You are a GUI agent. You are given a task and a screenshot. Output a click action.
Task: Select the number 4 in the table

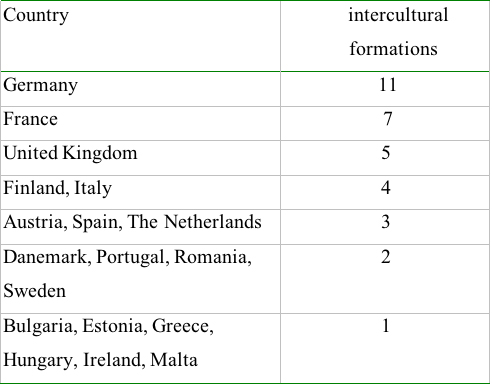click(x=386, y=187)
